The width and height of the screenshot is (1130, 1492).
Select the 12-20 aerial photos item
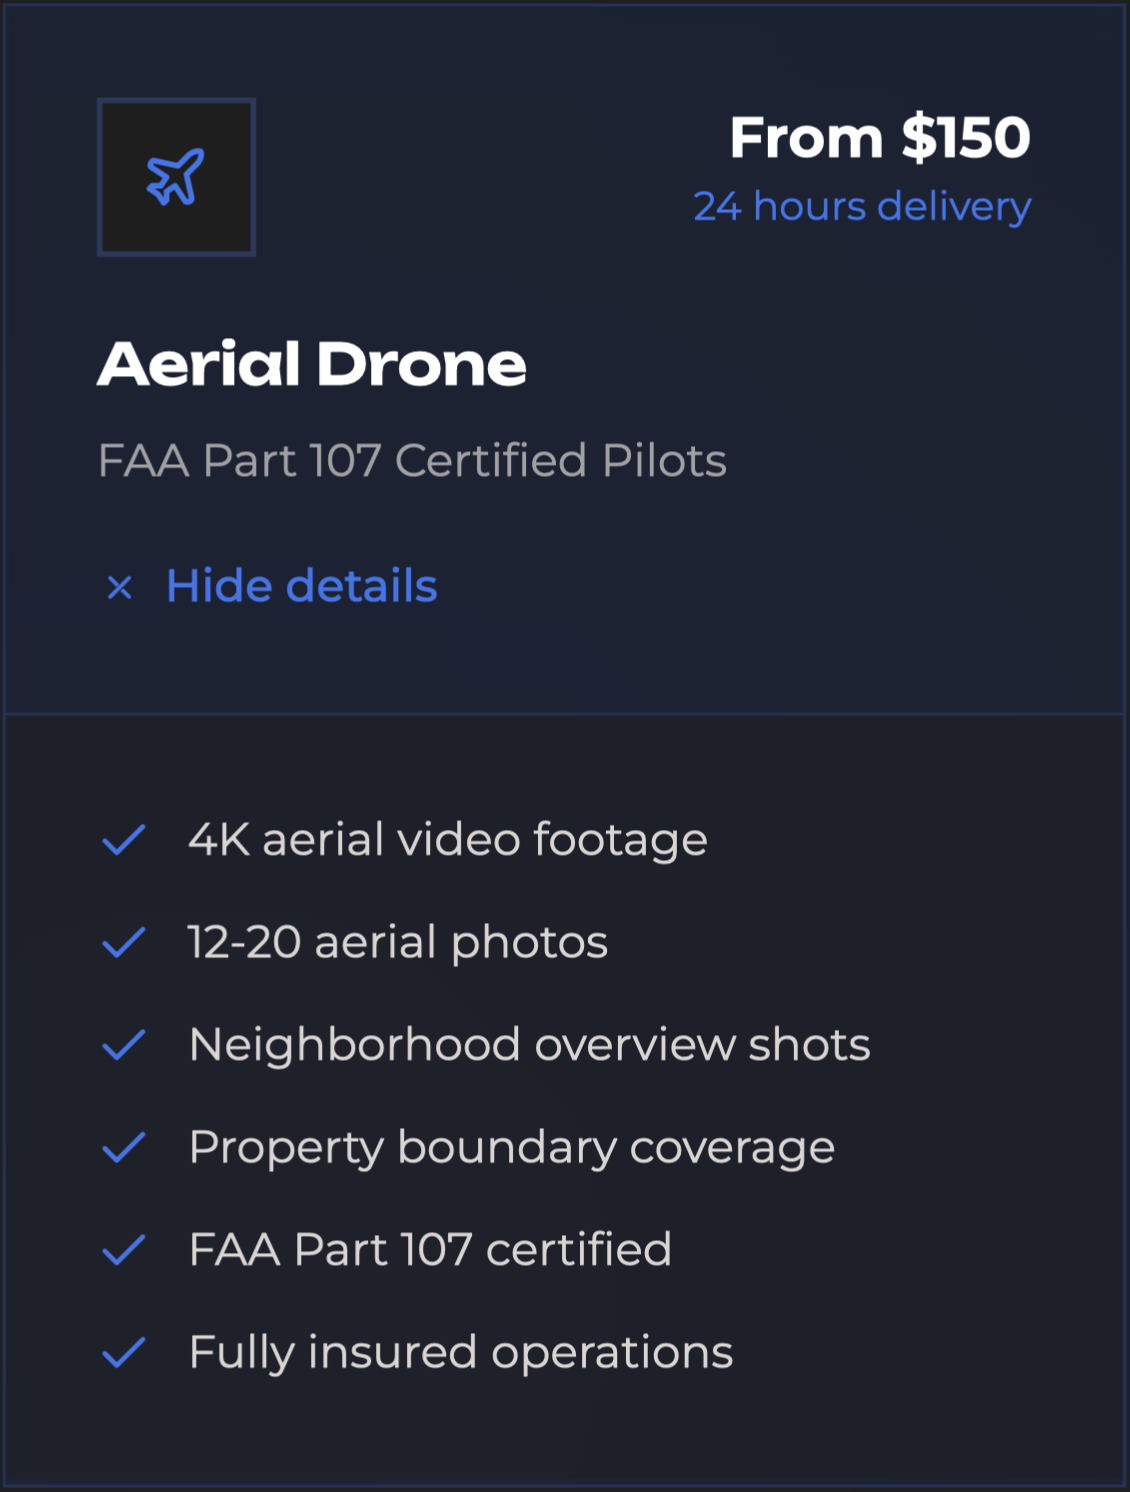397,943
